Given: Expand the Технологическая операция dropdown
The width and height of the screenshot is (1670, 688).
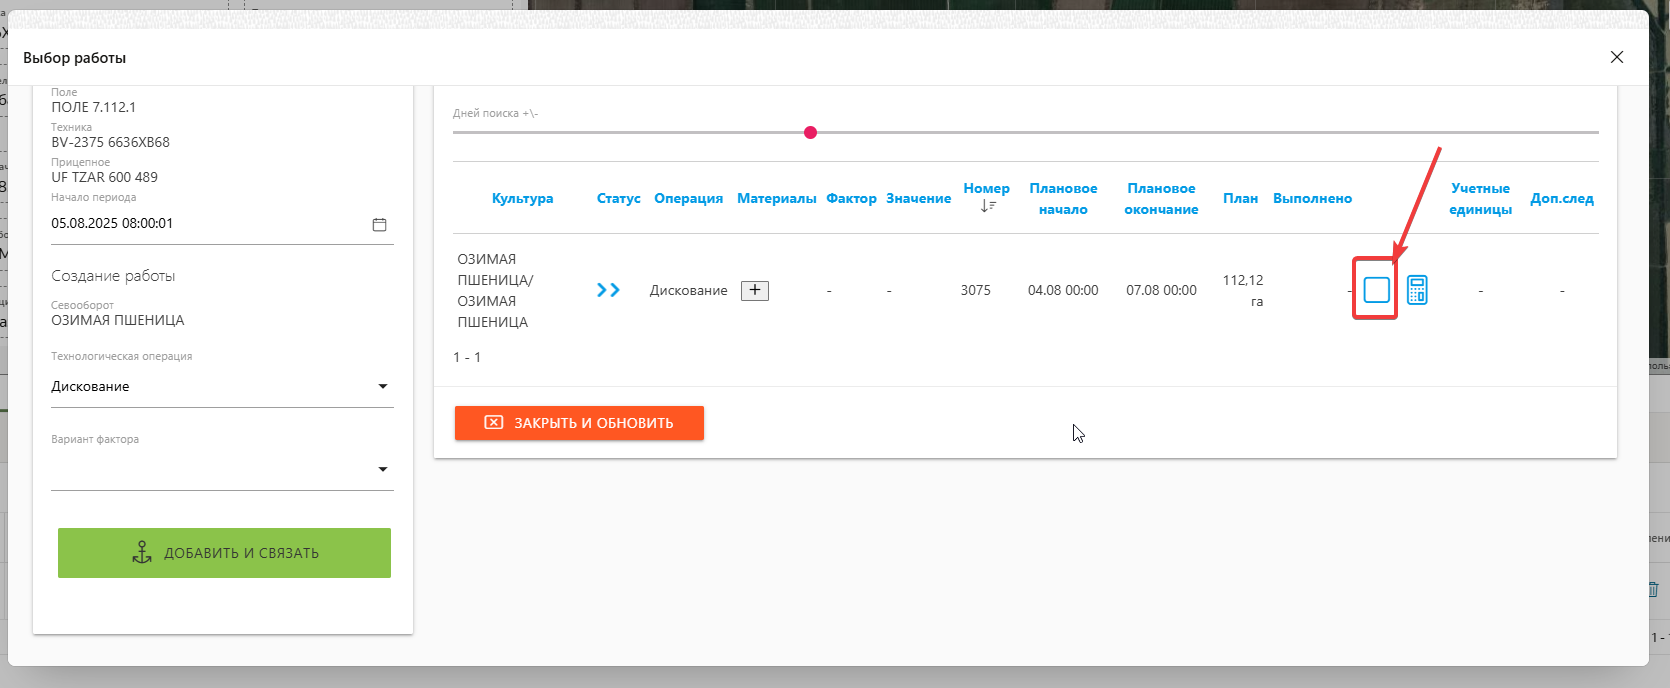Looking at the screenshot, I should (x=382, y=387).
